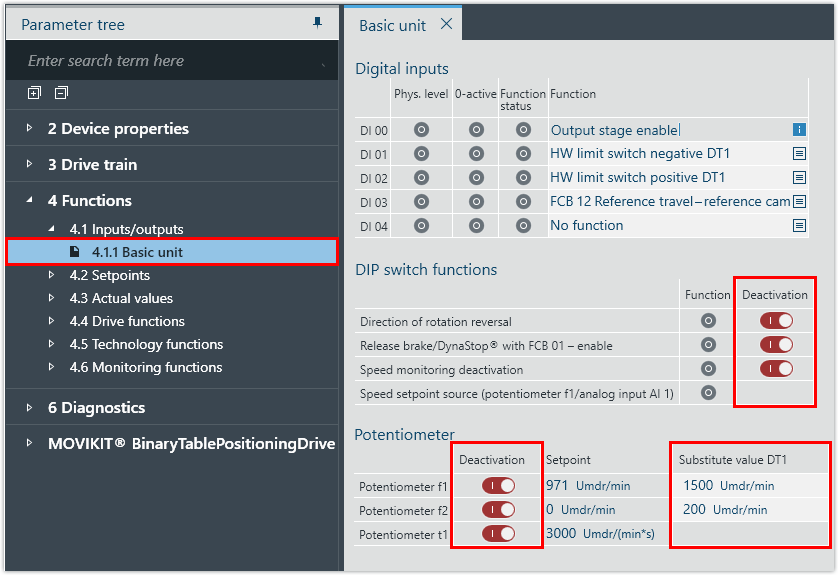
Task: Expand the 4.4 Drive functions node
Action: pos(52,321)
